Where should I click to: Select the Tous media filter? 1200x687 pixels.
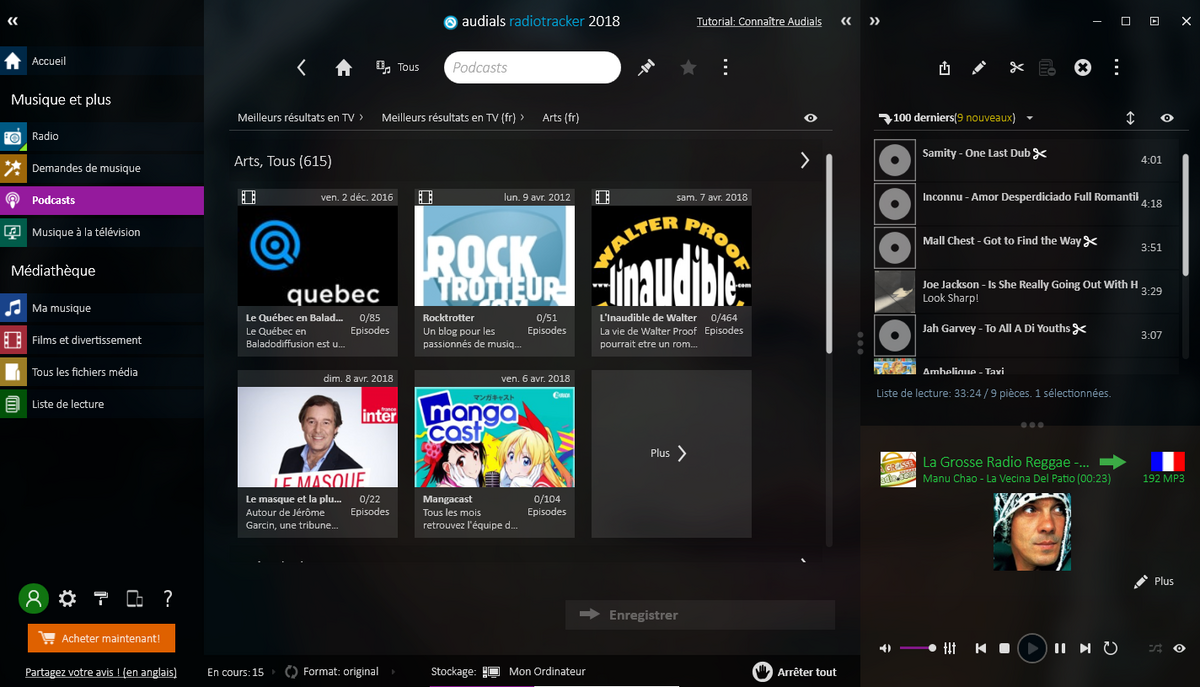point(398,67)
